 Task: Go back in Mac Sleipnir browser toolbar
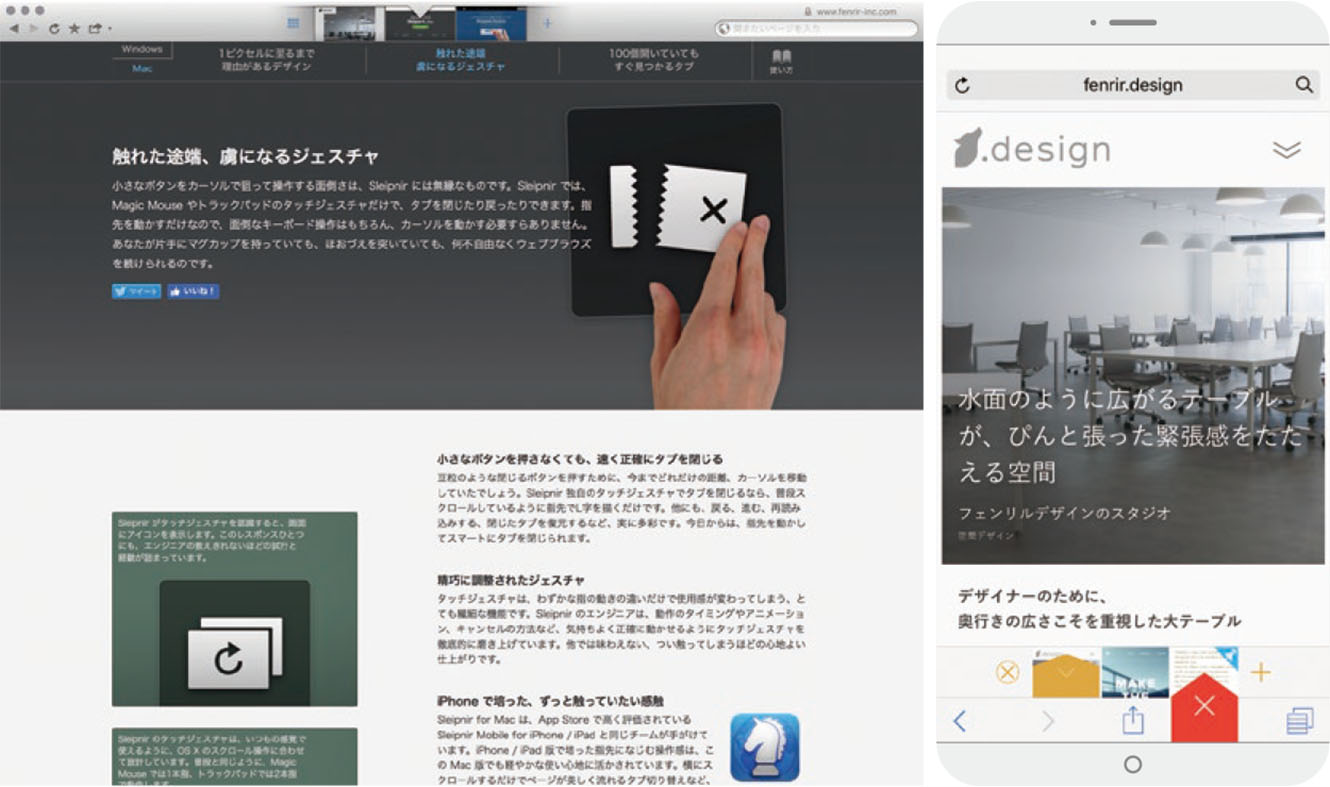tap(13, 29)
